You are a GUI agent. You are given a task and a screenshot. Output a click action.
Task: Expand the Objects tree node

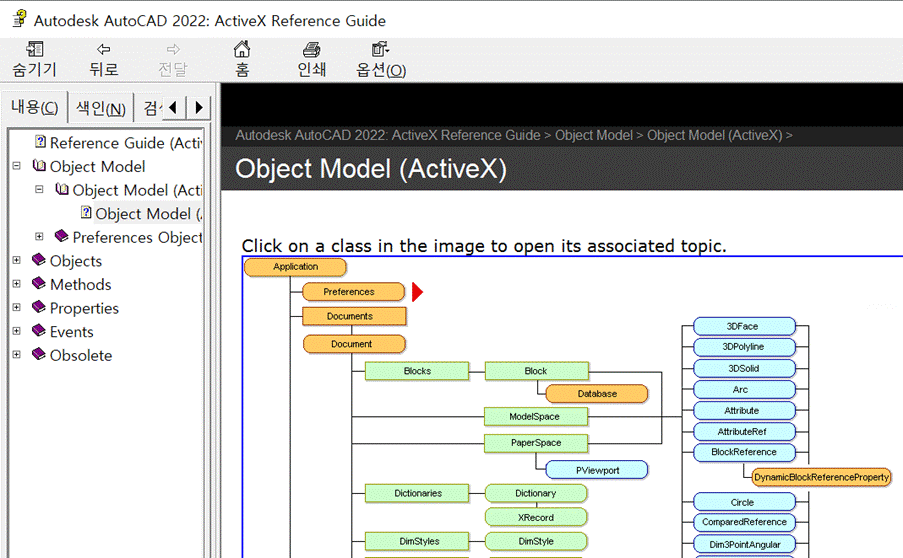pyautogui.click(x=17, y=260)
